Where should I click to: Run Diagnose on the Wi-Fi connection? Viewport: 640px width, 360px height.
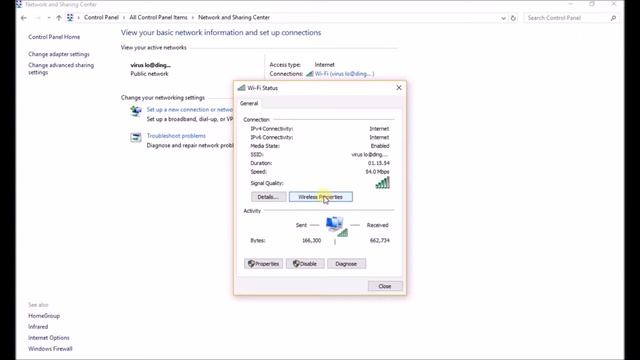click(x=346, y=264)
